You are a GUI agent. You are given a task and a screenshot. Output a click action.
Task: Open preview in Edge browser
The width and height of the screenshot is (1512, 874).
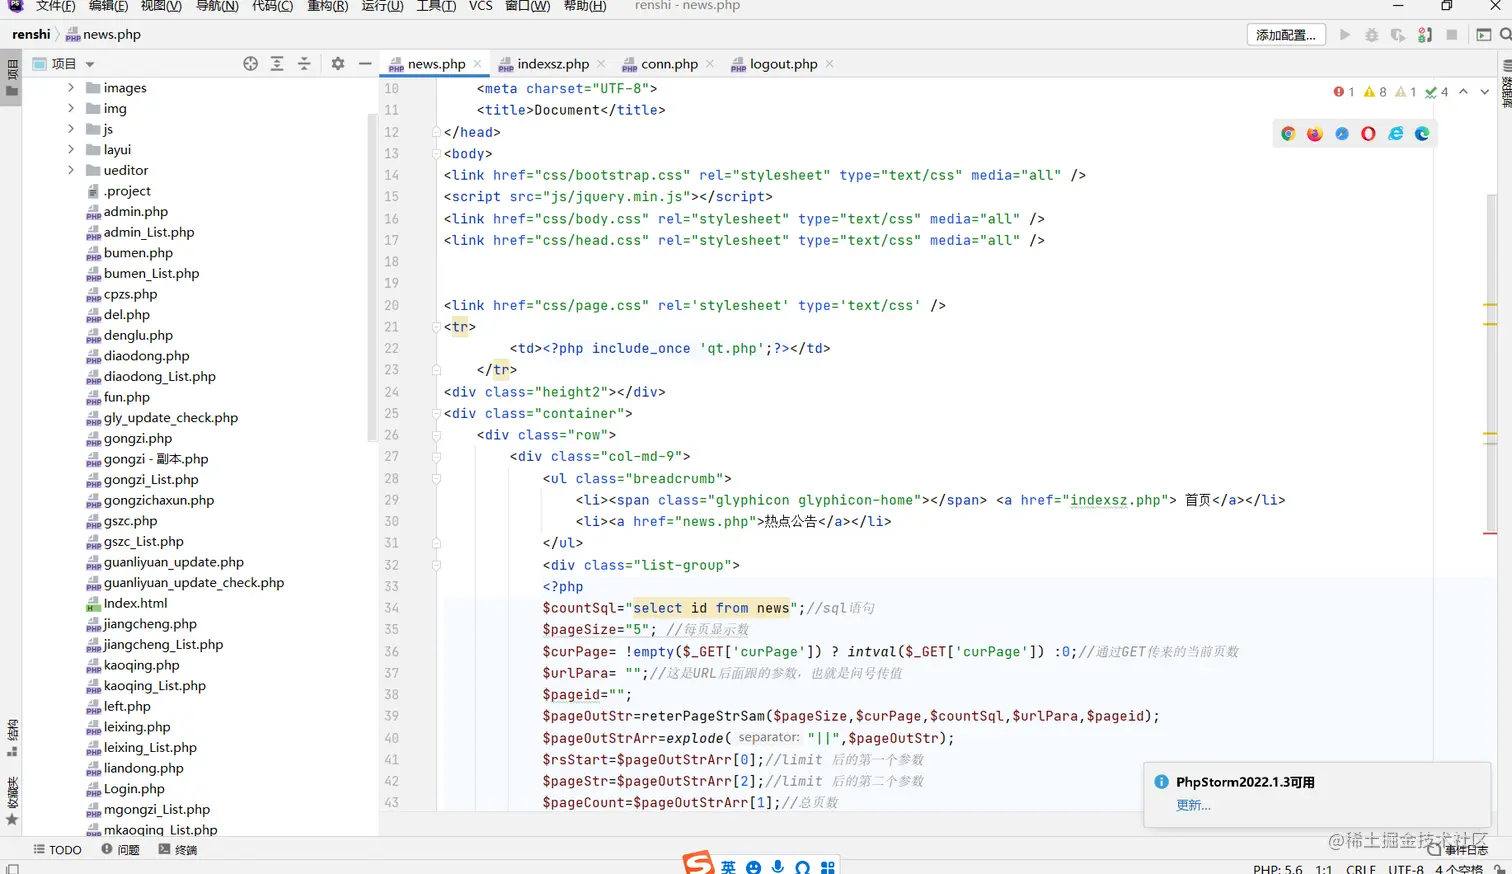coord(1422,134)
